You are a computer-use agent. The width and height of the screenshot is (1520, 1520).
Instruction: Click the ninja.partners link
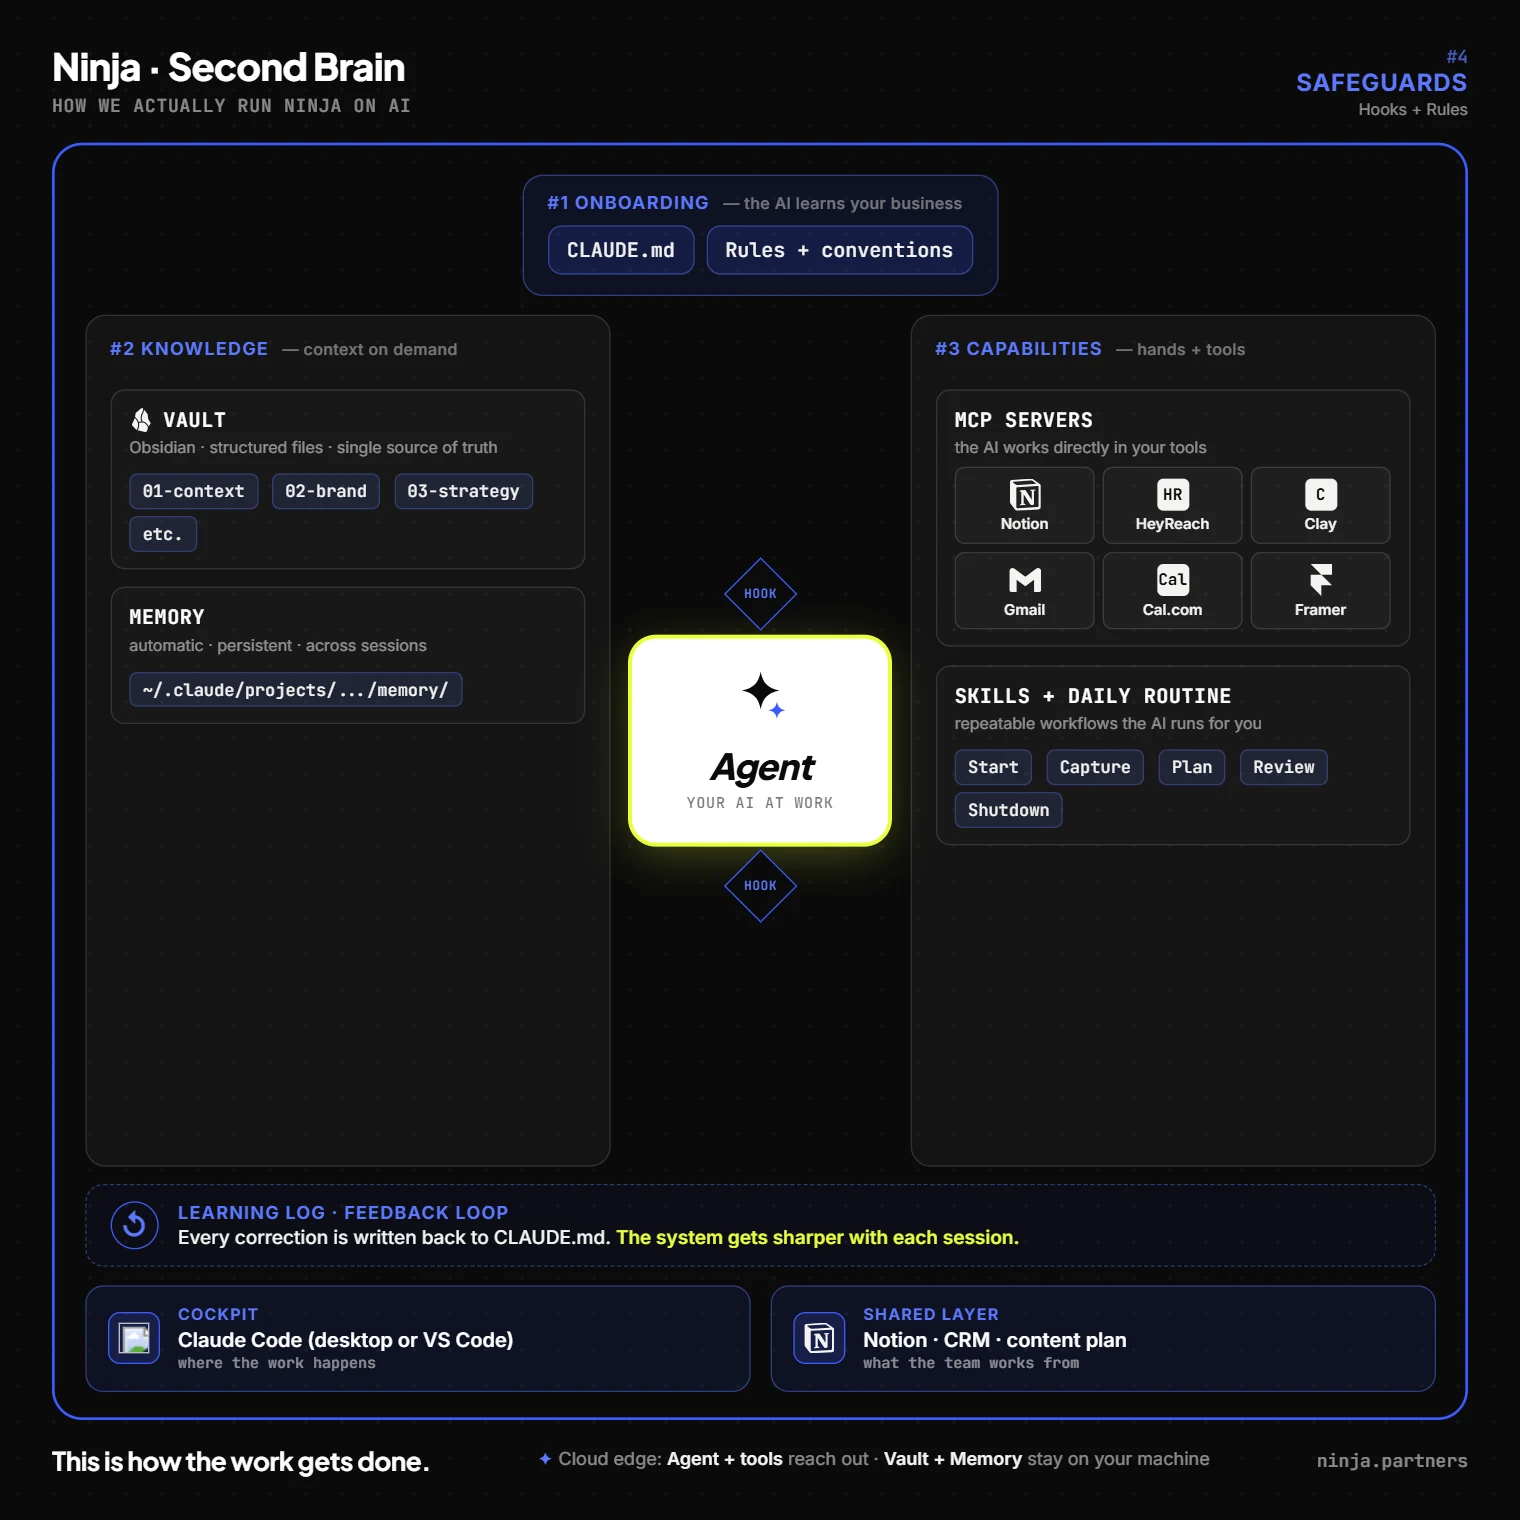[1392, 1461]
